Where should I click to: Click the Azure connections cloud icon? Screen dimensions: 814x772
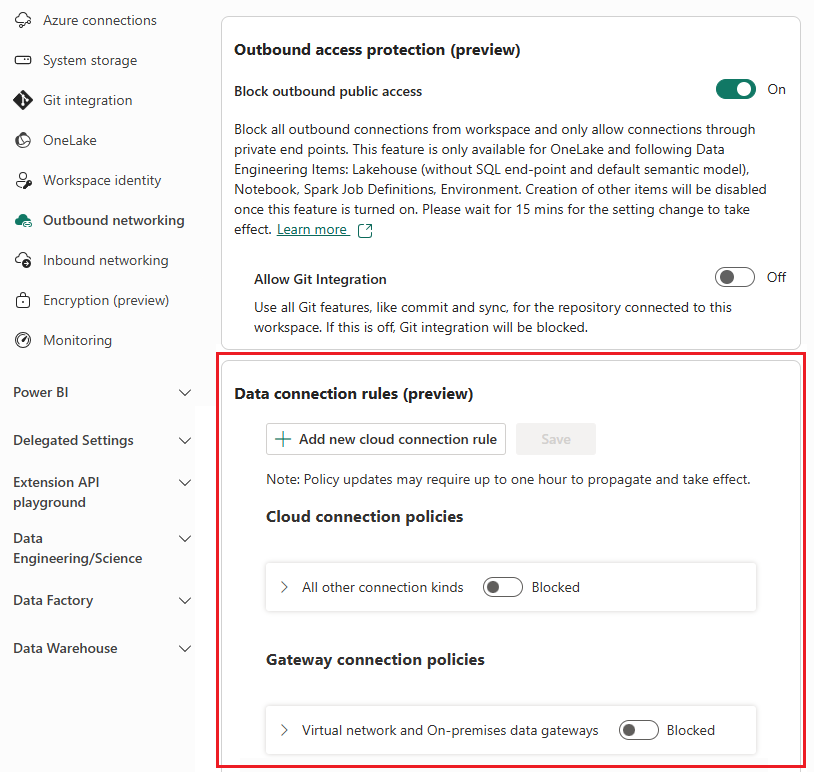point(23,20)
